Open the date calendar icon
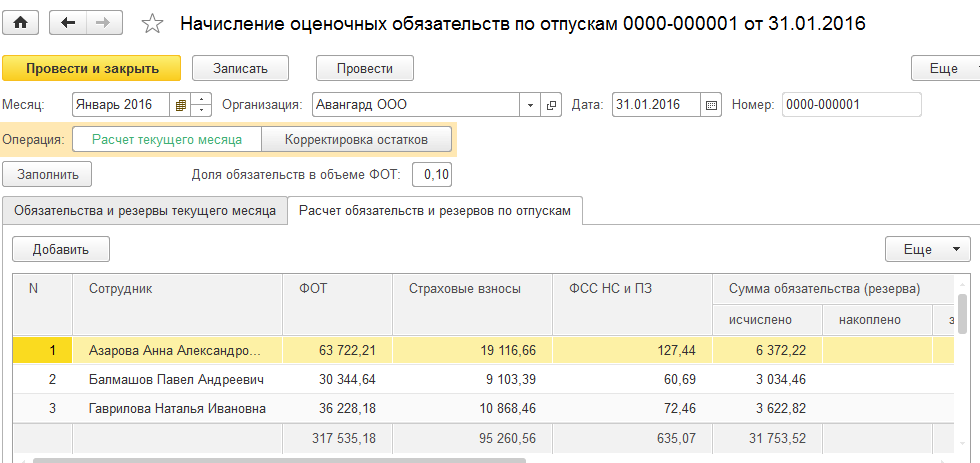Screen dimensions: 980x463 point(711,104)
